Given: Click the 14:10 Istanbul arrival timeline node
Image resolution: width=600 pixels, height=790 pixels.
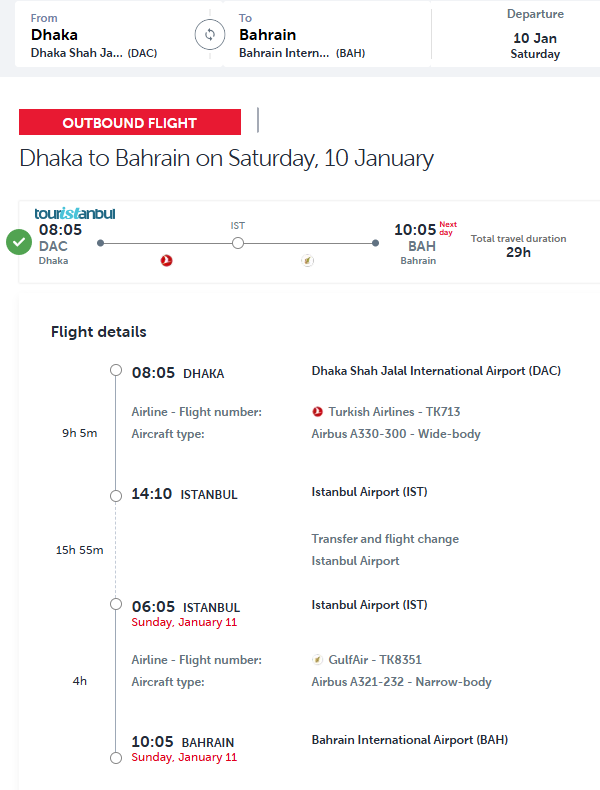Looking at the screenshot, I should pos(116,493).
